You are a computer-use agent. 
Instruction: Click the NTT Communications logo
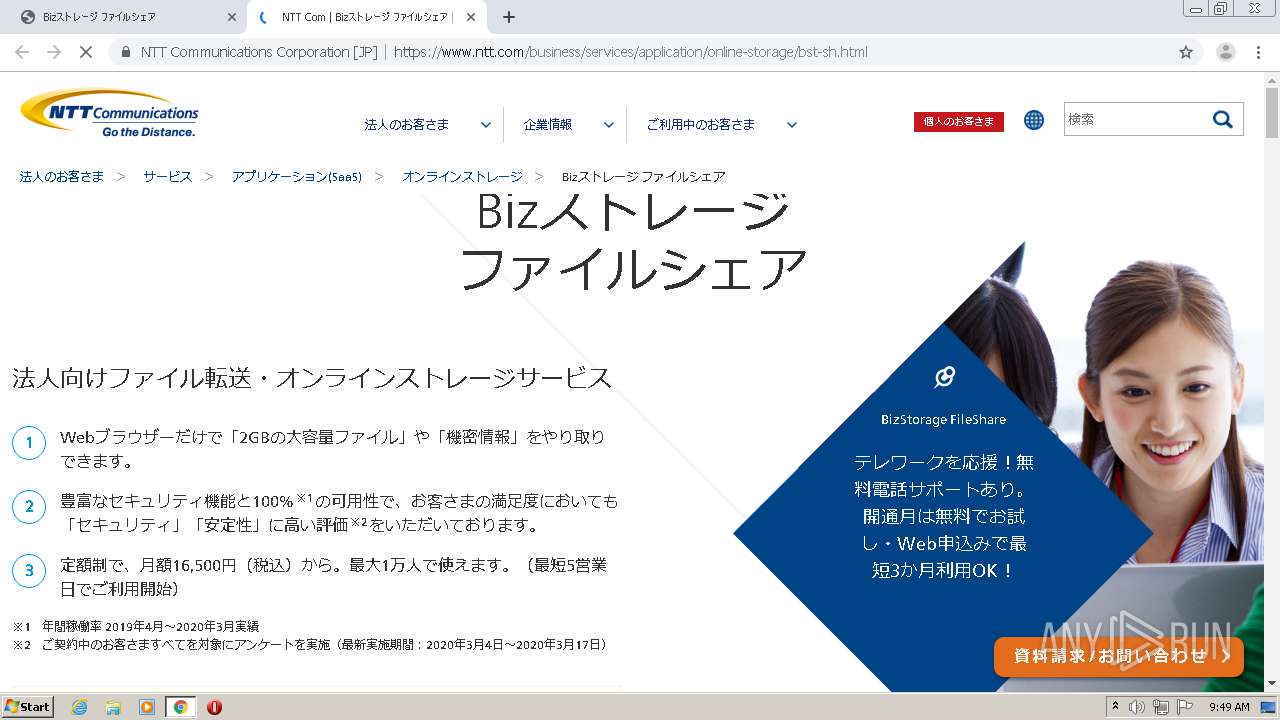109,113
